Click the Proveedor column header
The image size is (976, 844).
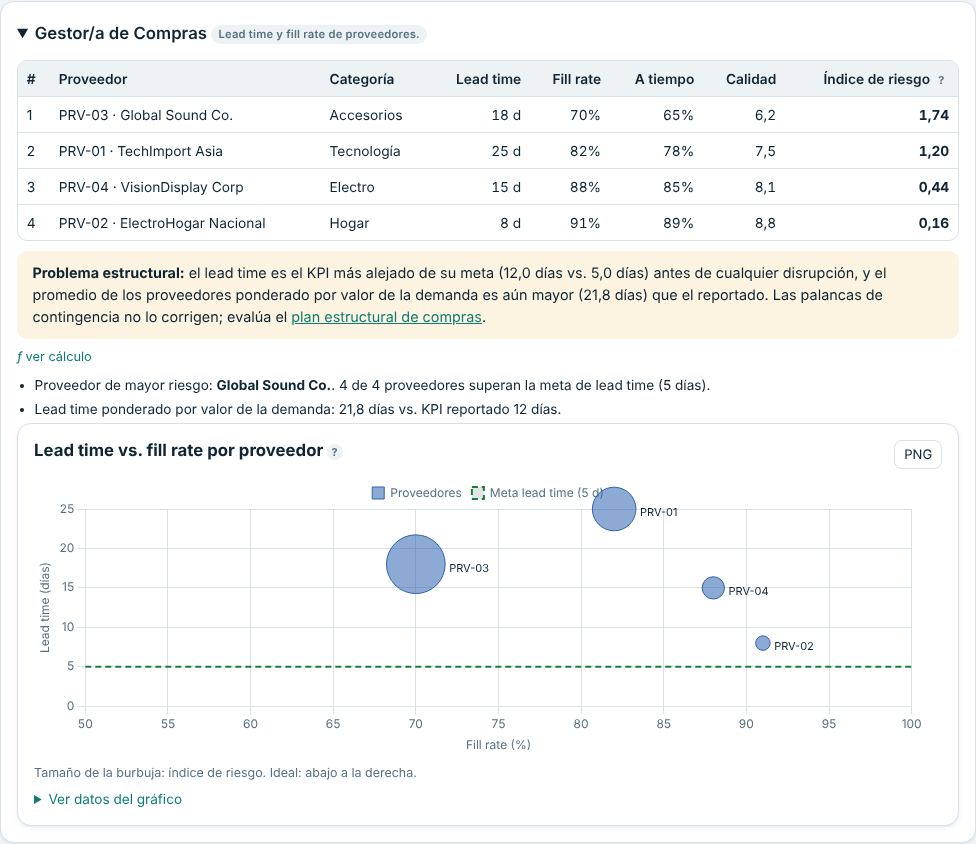click(x=93, y=79)
